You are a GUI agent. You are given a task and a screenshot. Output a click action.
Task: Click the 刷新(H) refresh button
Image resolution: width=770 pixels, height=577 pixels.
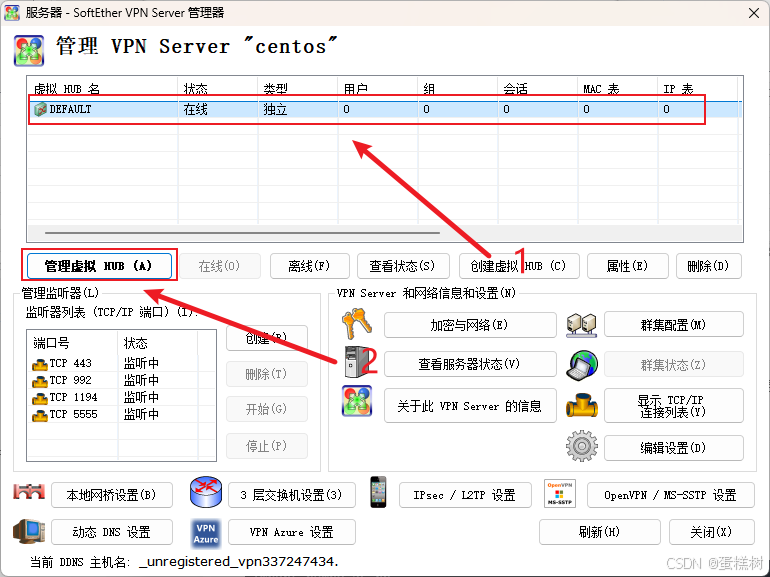coord(600,532)
